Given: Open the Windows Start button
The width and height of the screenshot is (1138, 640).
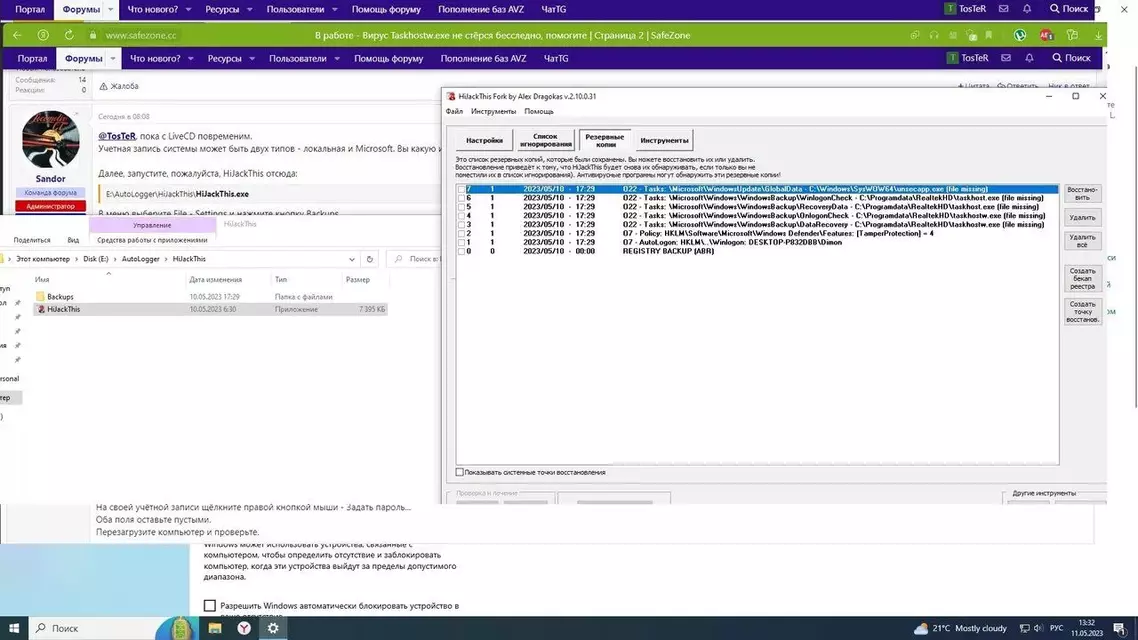Looking at the screenshot, I should click(x=14, y=628).
